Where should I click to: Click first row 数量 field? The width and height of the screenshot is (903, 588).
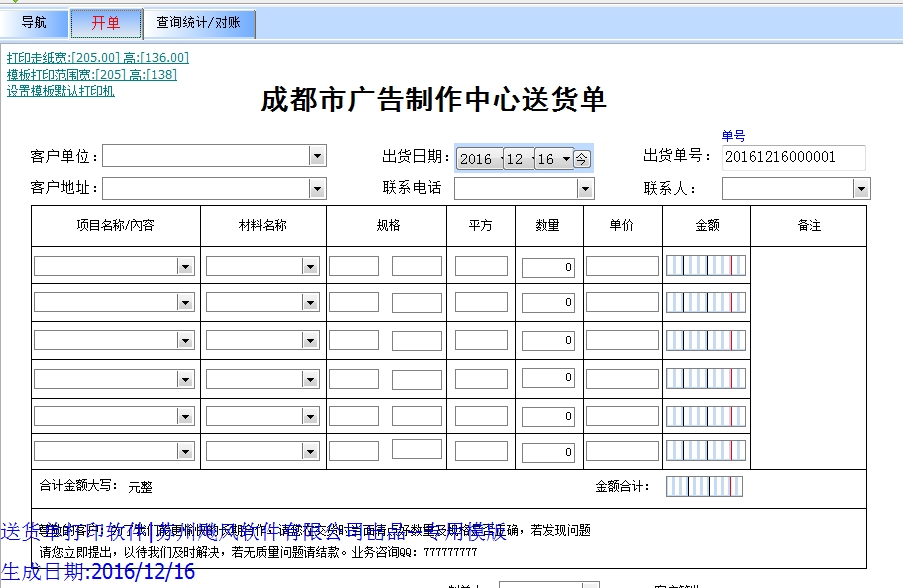(x=548, y=267)
